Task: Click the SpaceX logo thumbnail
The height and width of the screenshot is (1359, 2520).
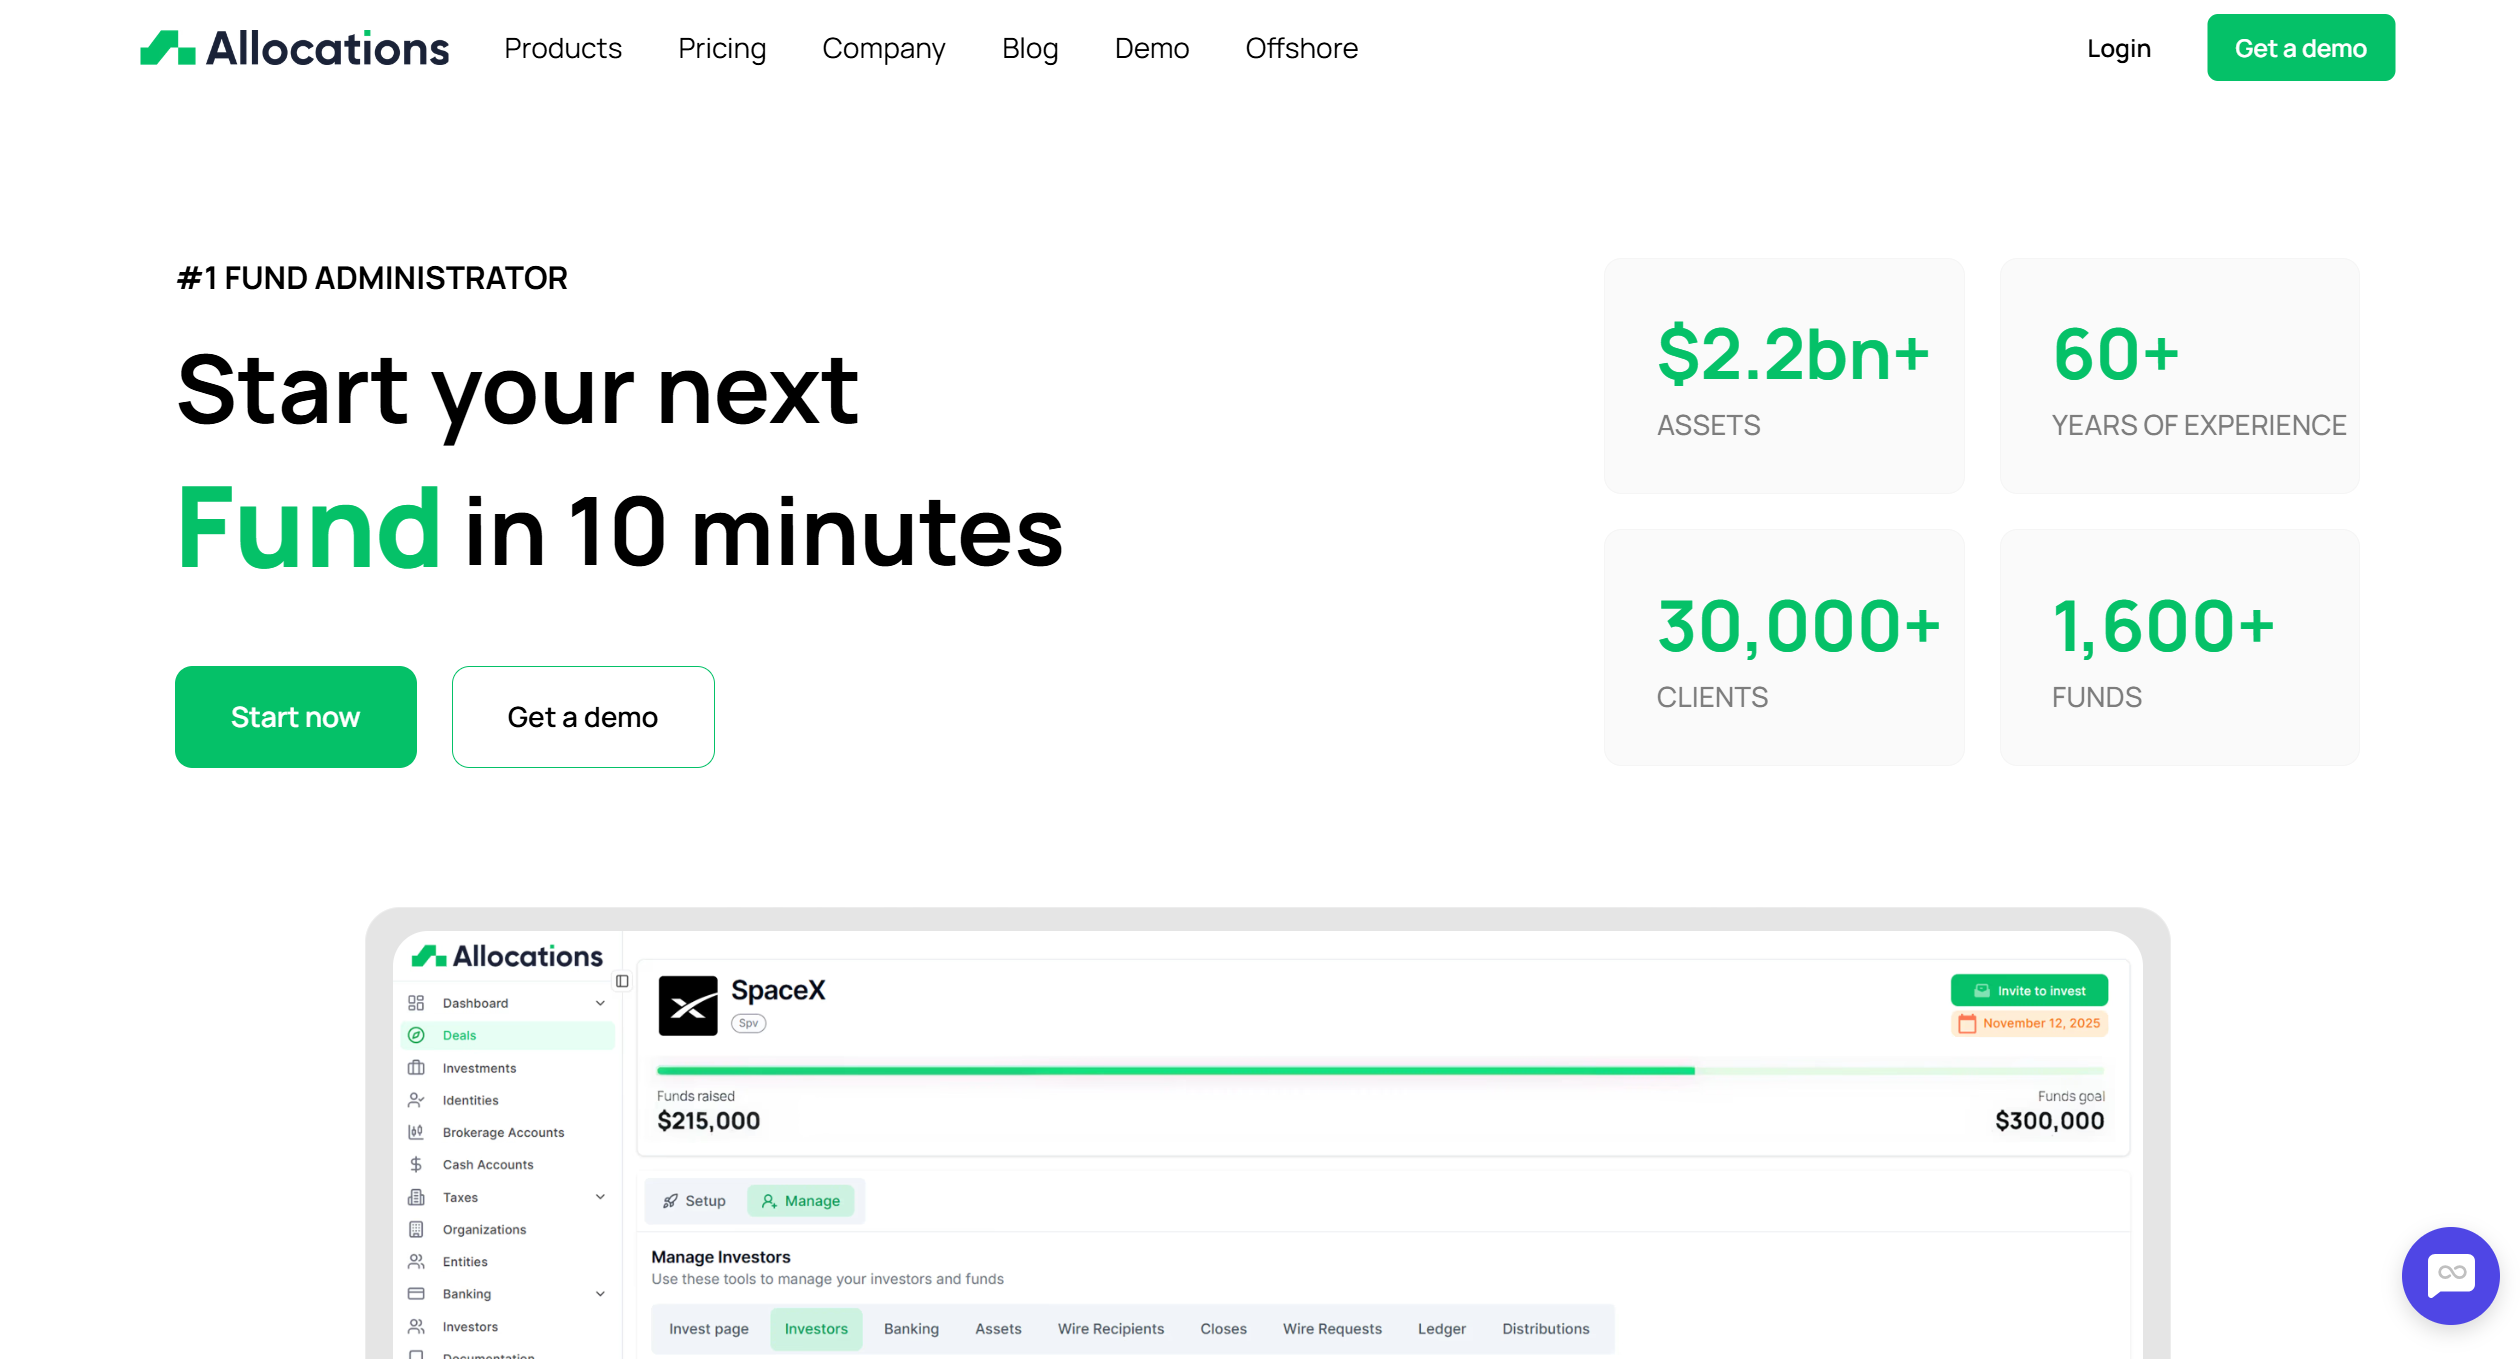Action: (x=688, y=1005)
